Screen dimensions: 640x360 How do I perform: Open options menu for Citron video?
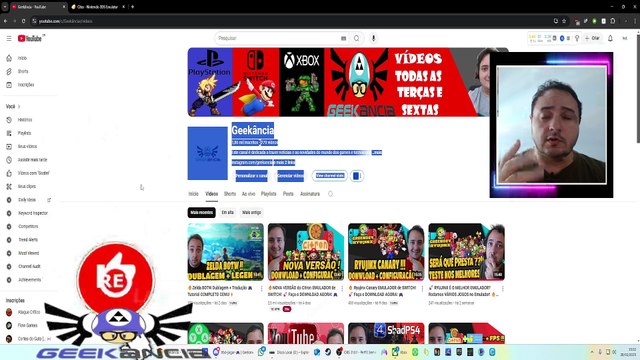[x=342, y=289]
